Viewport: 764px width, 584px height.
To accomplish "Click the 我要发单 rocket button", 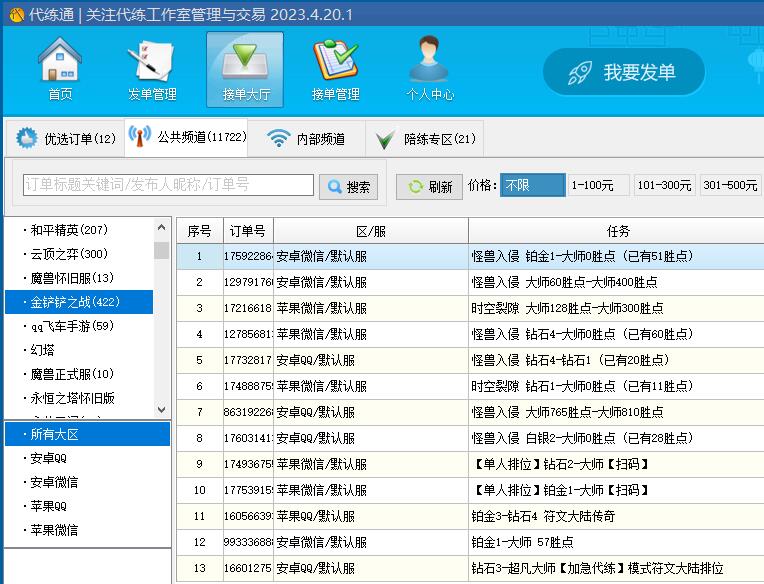I will click(x=624, y=72).
